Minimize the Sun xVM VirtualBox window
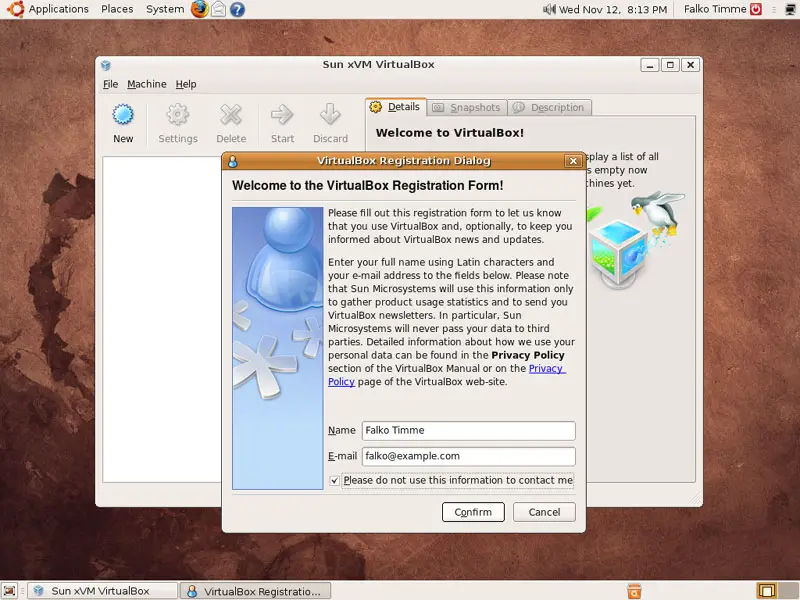This screenshot has height=600, width=800. (x=649, y=65)
